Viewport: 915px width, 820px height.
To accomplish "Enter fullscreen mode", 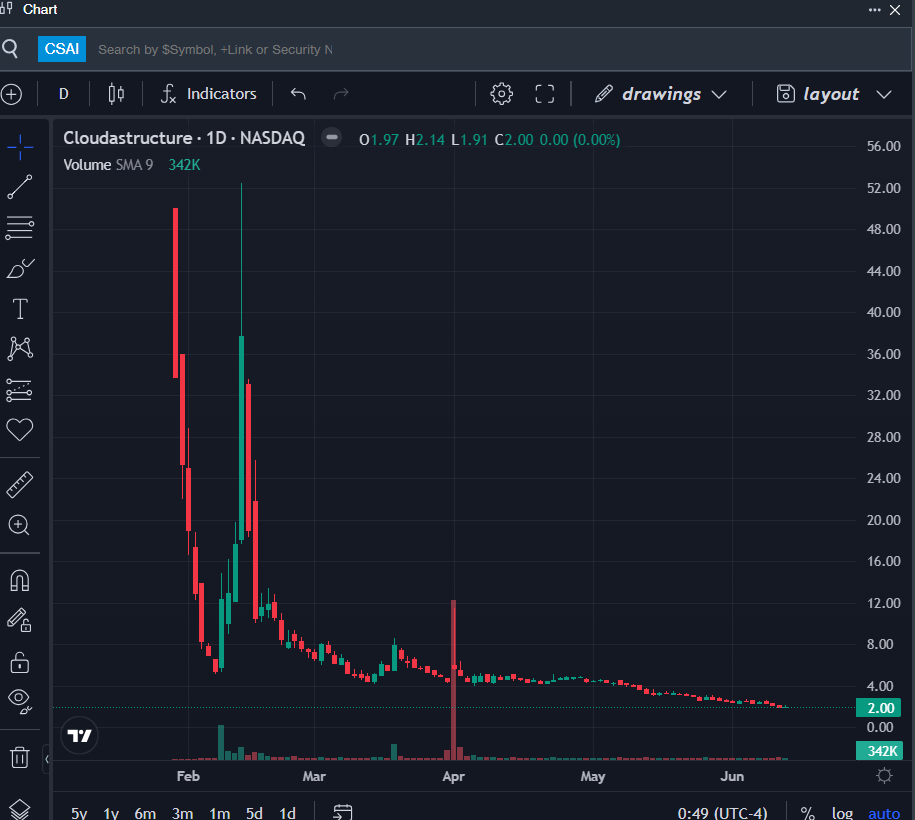I will 545,94.
